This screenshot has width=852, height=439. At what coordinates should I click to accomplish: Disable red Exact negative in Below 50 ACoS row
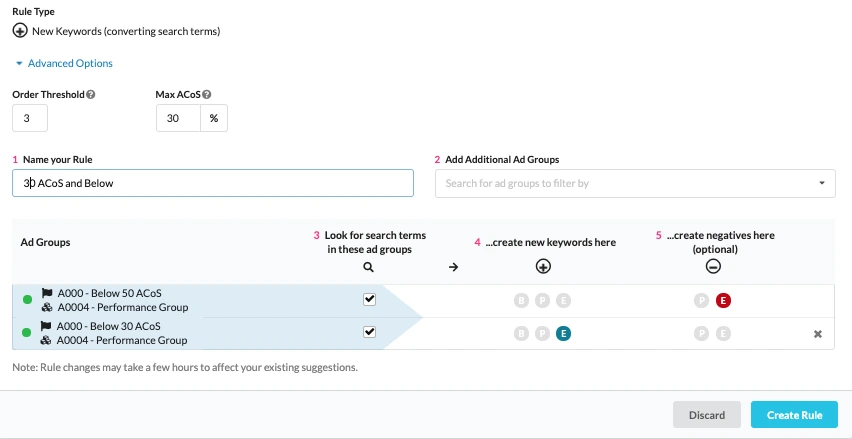723,300
